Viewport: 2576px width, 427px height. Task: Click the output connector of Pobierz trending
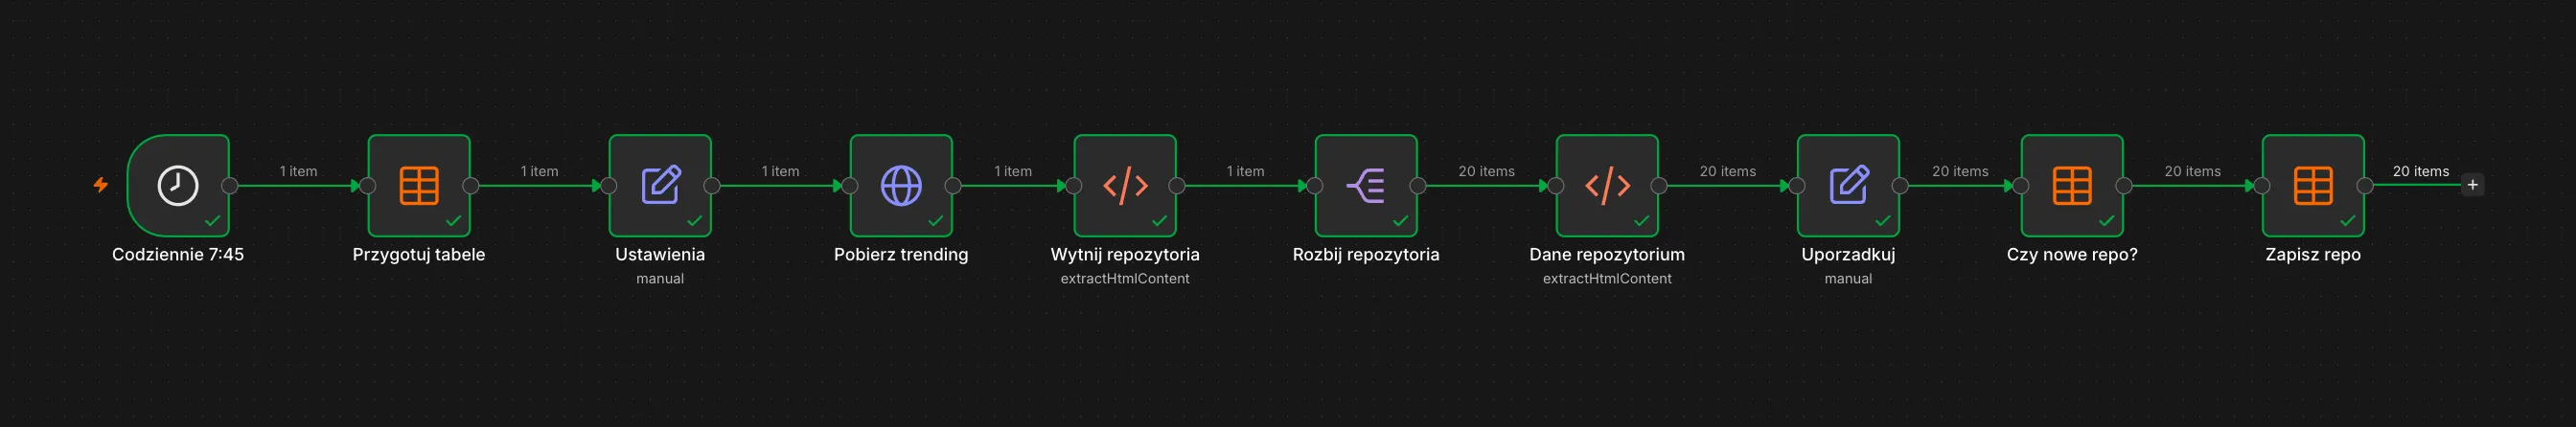(953, 185)
